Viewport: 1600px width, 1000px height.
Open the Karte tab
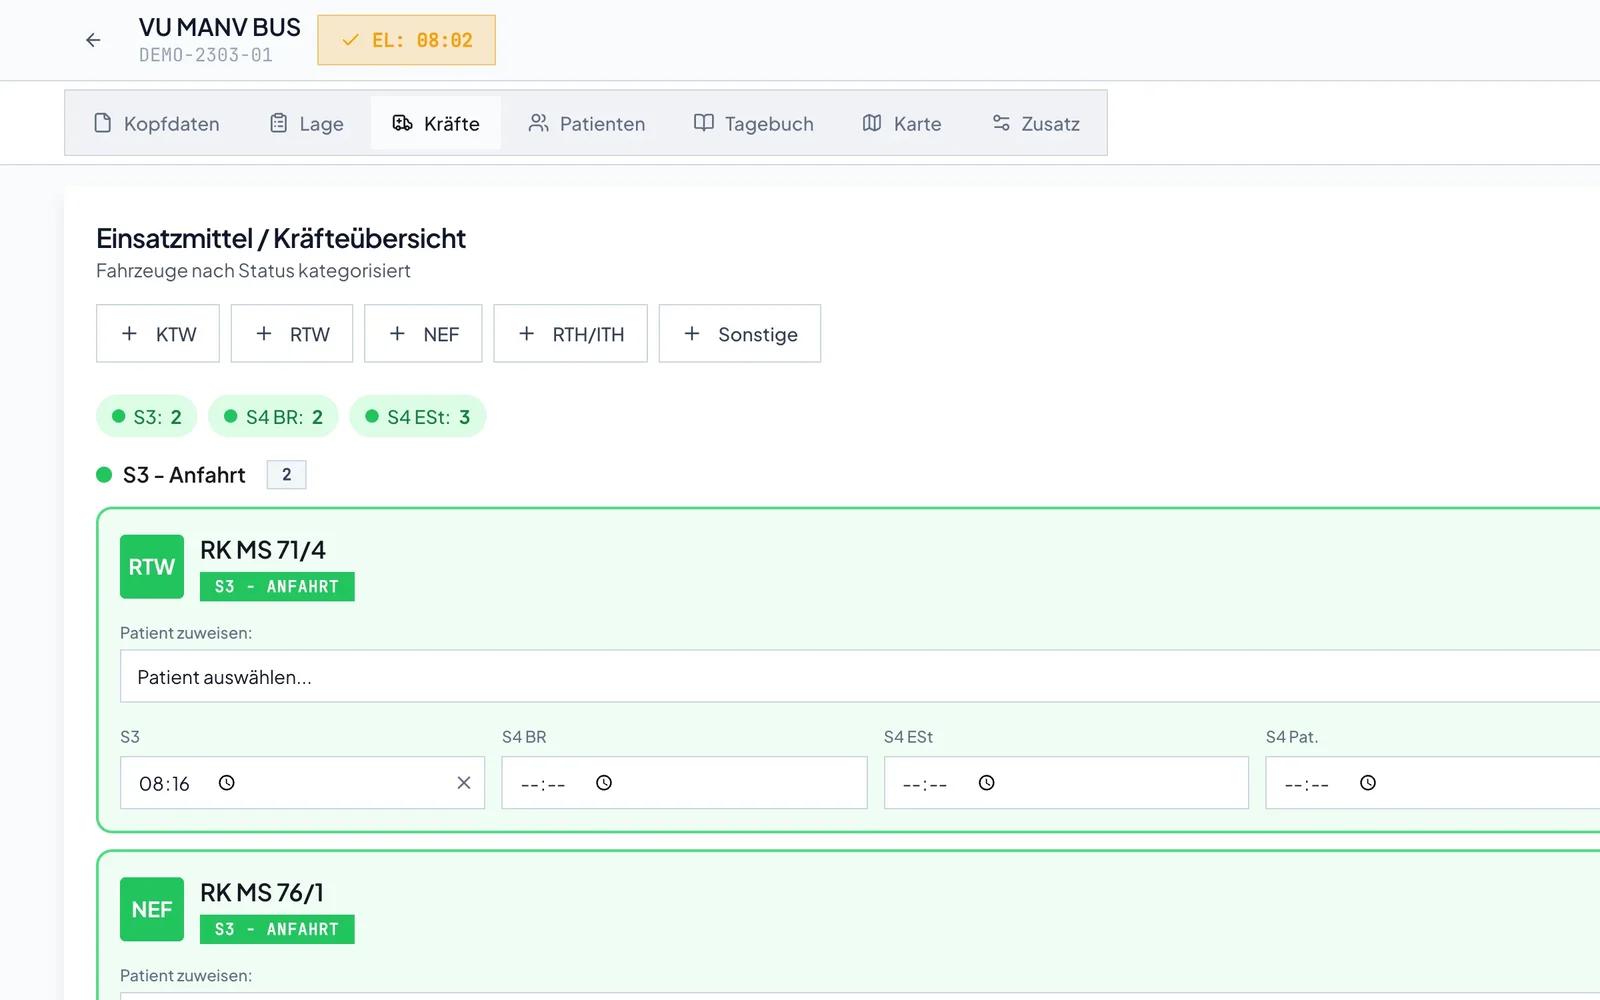pos(902,123)
